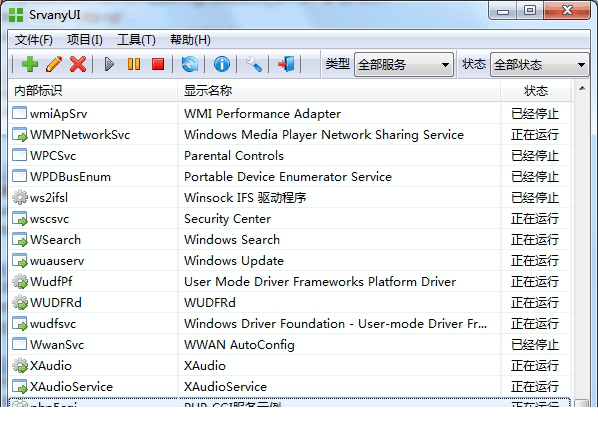This screenshot has width=598, height=423.
Task: Click the 已经停止 status of WwanSvc
Action: (x=535, y=345)
